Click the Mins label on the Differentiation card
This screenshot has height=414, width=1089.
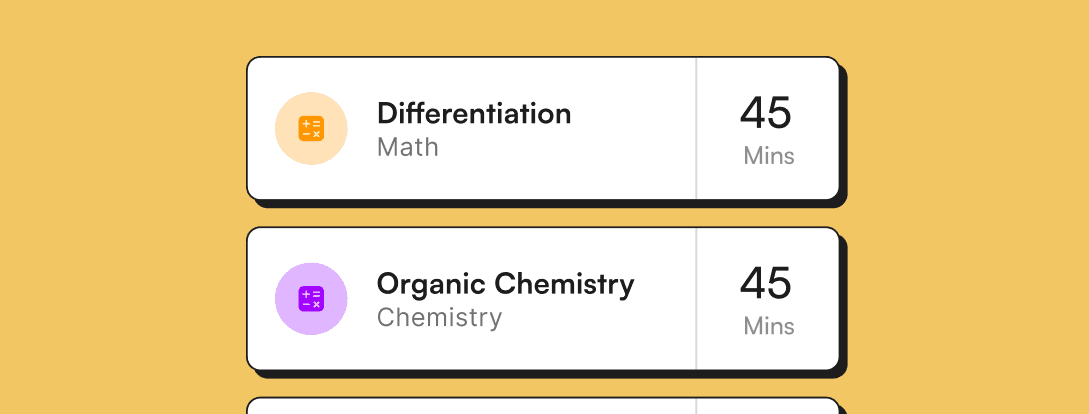(x=769, y=156)
